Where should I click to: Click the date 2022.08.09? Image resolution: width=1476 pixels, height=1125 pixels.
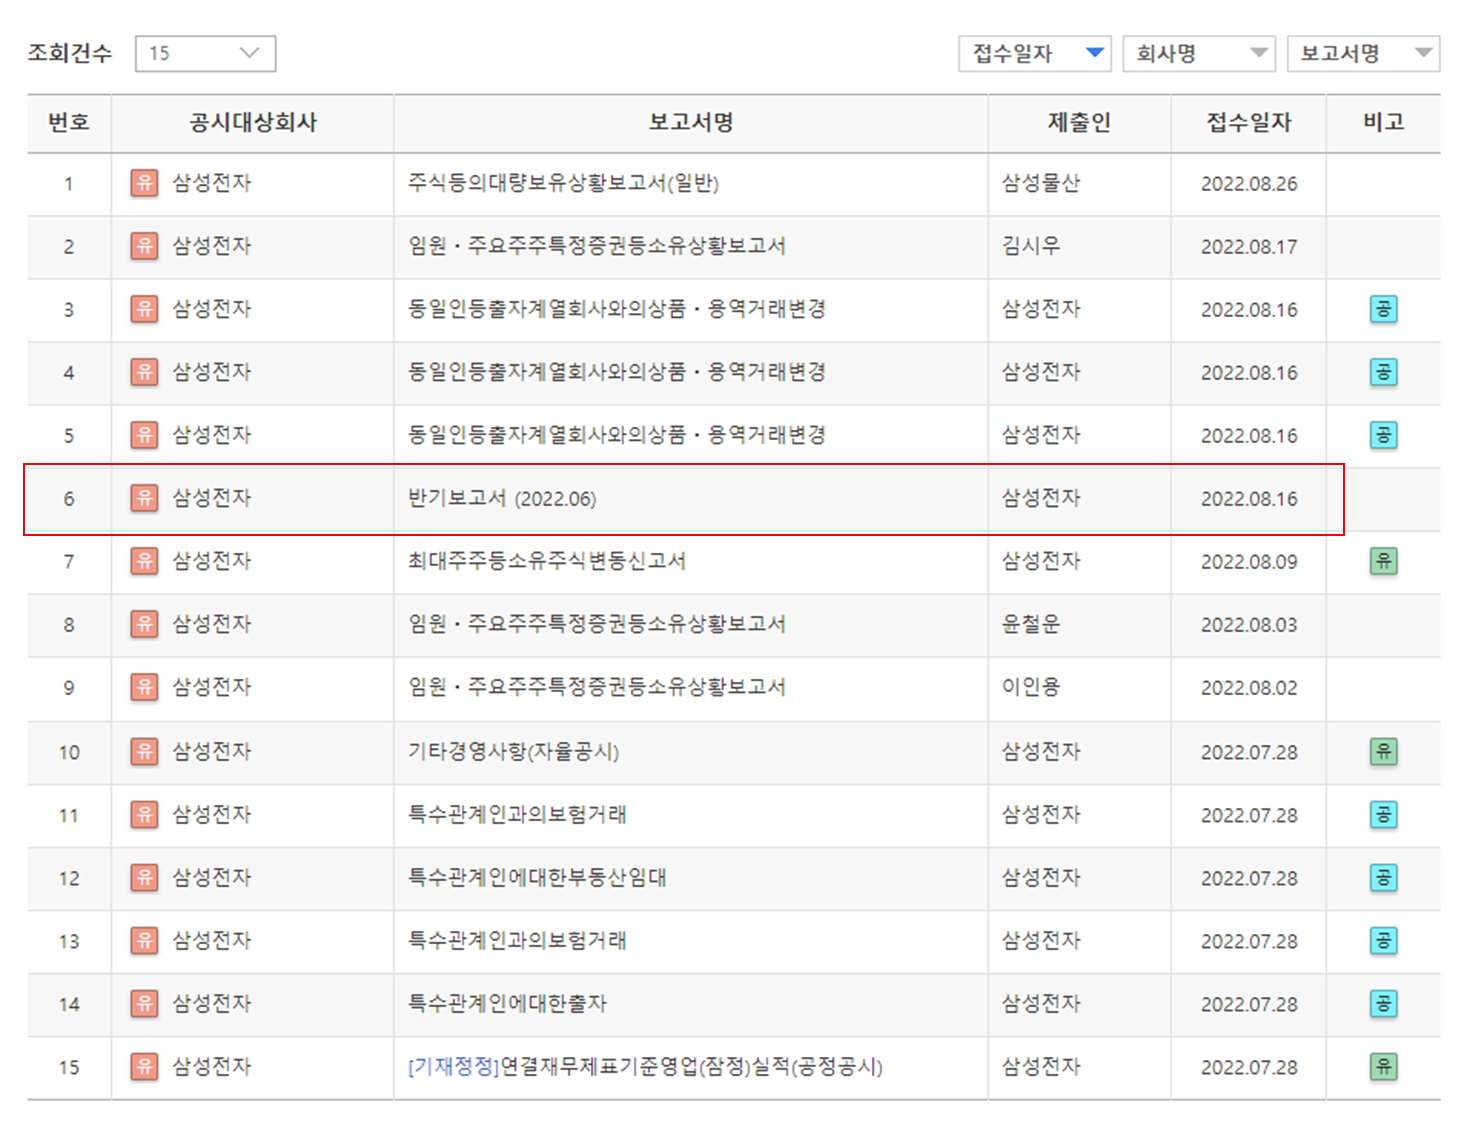(1249, 562)
